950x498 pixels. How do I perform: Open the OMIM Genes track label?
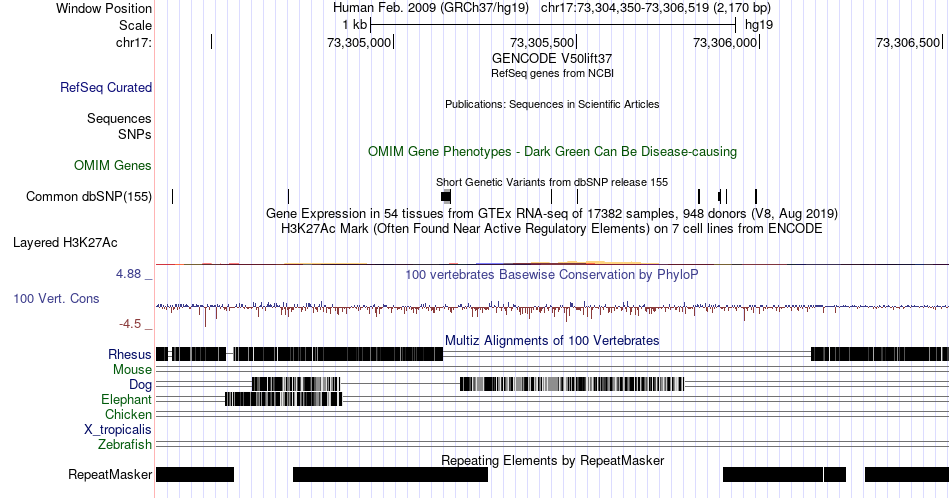(x=113, y=165)
